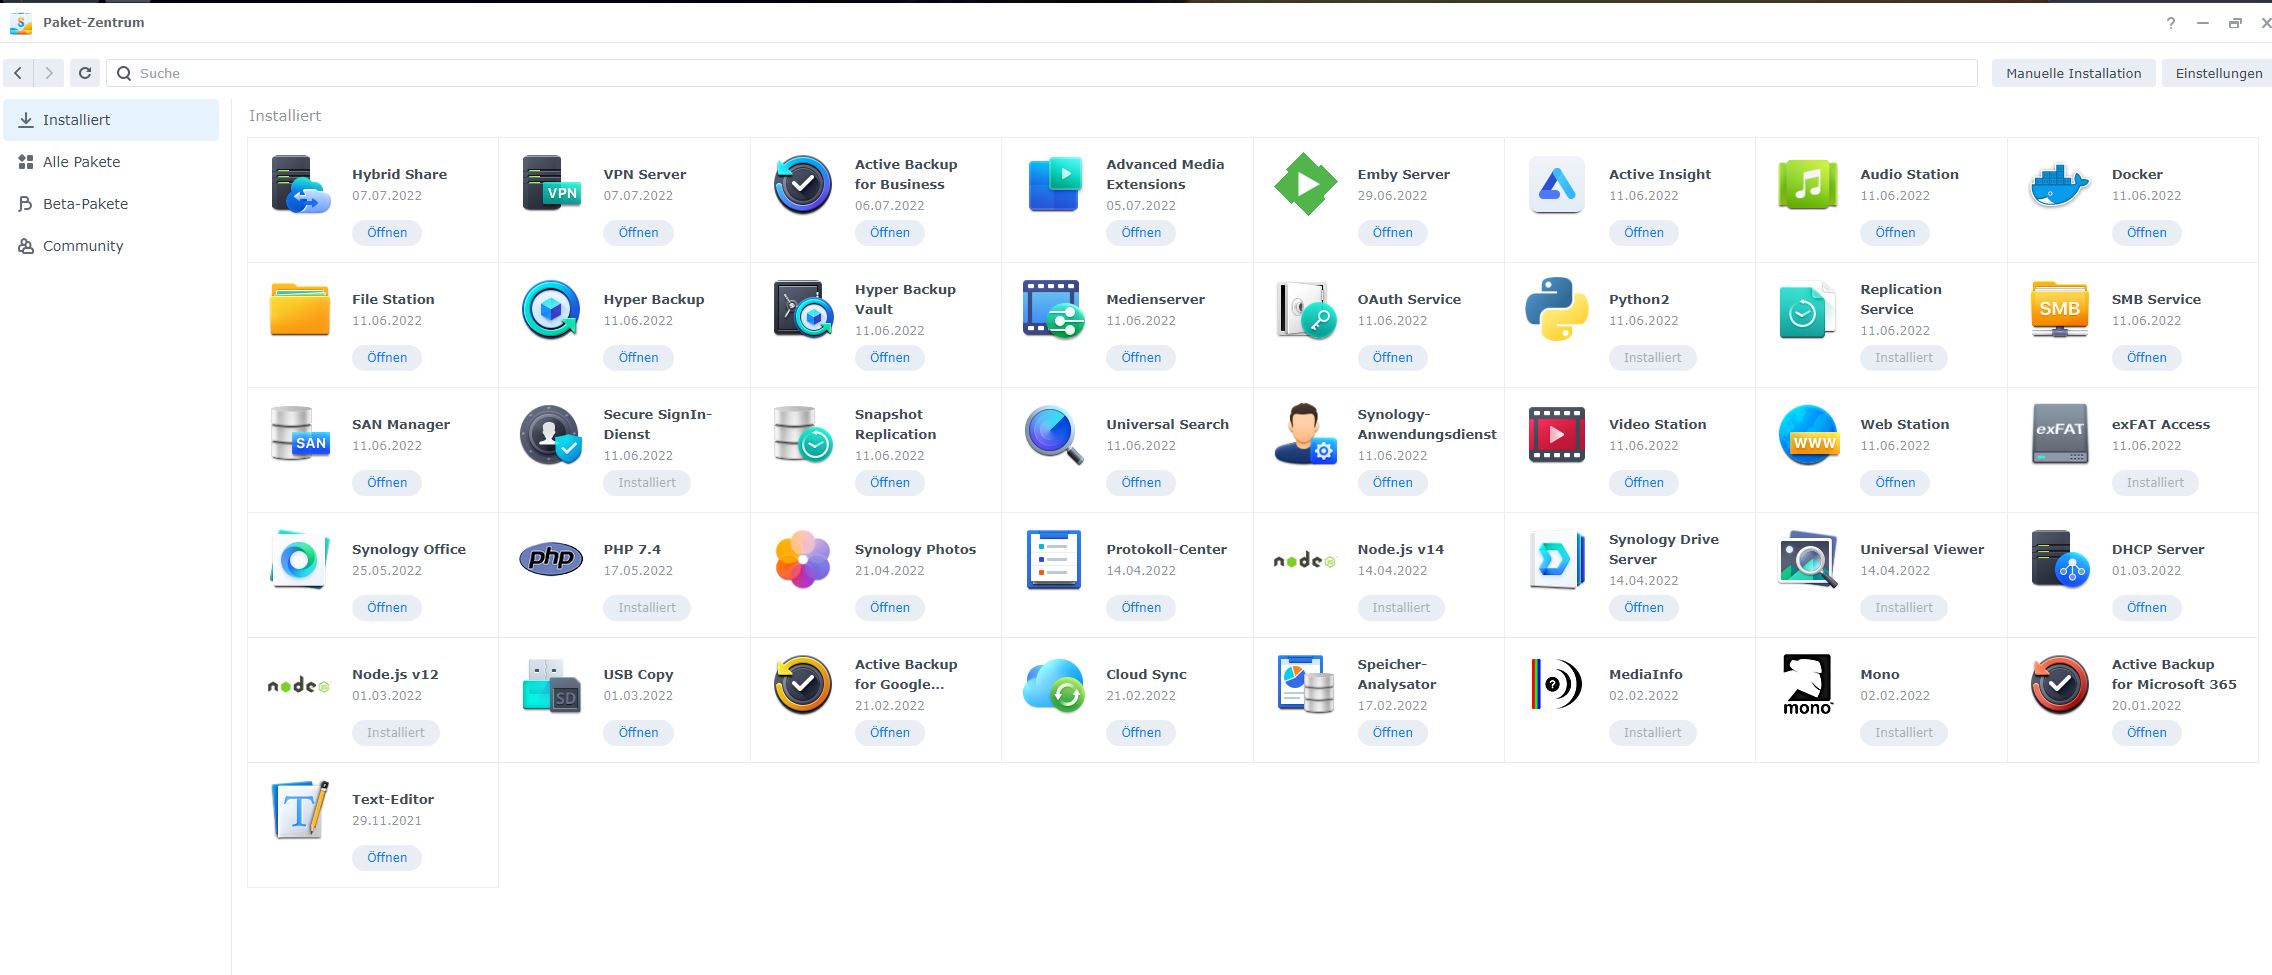Image resolution: width=2272 pixels, height=975 pixels.
Task: Click the PHP 7.4 logo icon
Action: (x=551, y=559)
